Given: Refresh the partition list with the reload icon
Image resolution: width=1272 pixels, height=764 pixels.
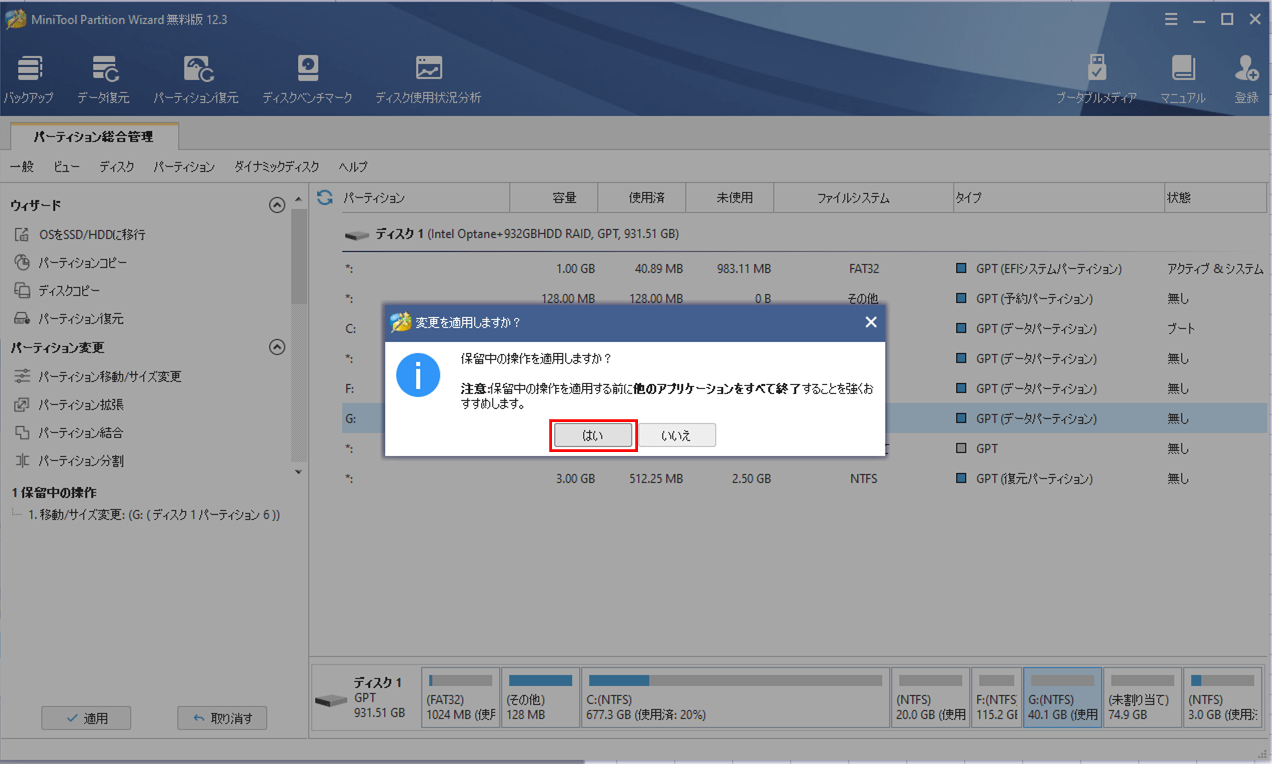Looking at the screenshot, I should pyautogui.click(x=324, y=198).
